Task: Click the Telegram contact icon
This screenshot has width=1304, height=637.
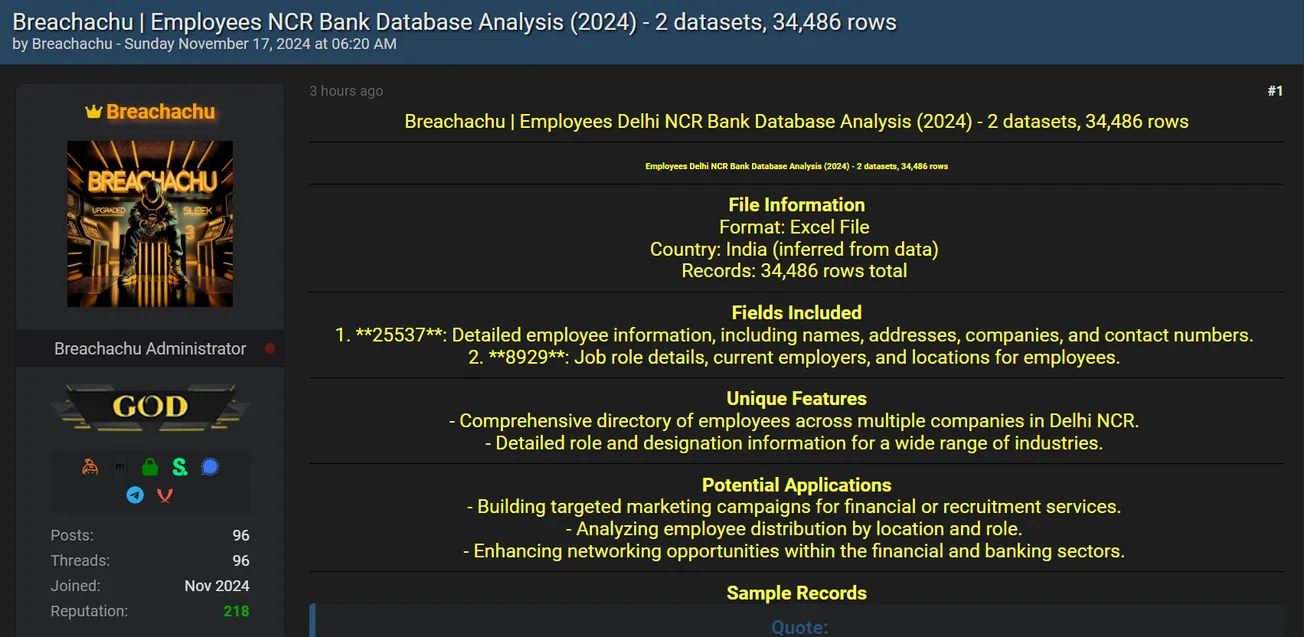Action: pyautogui.click(x=135, y=494)
